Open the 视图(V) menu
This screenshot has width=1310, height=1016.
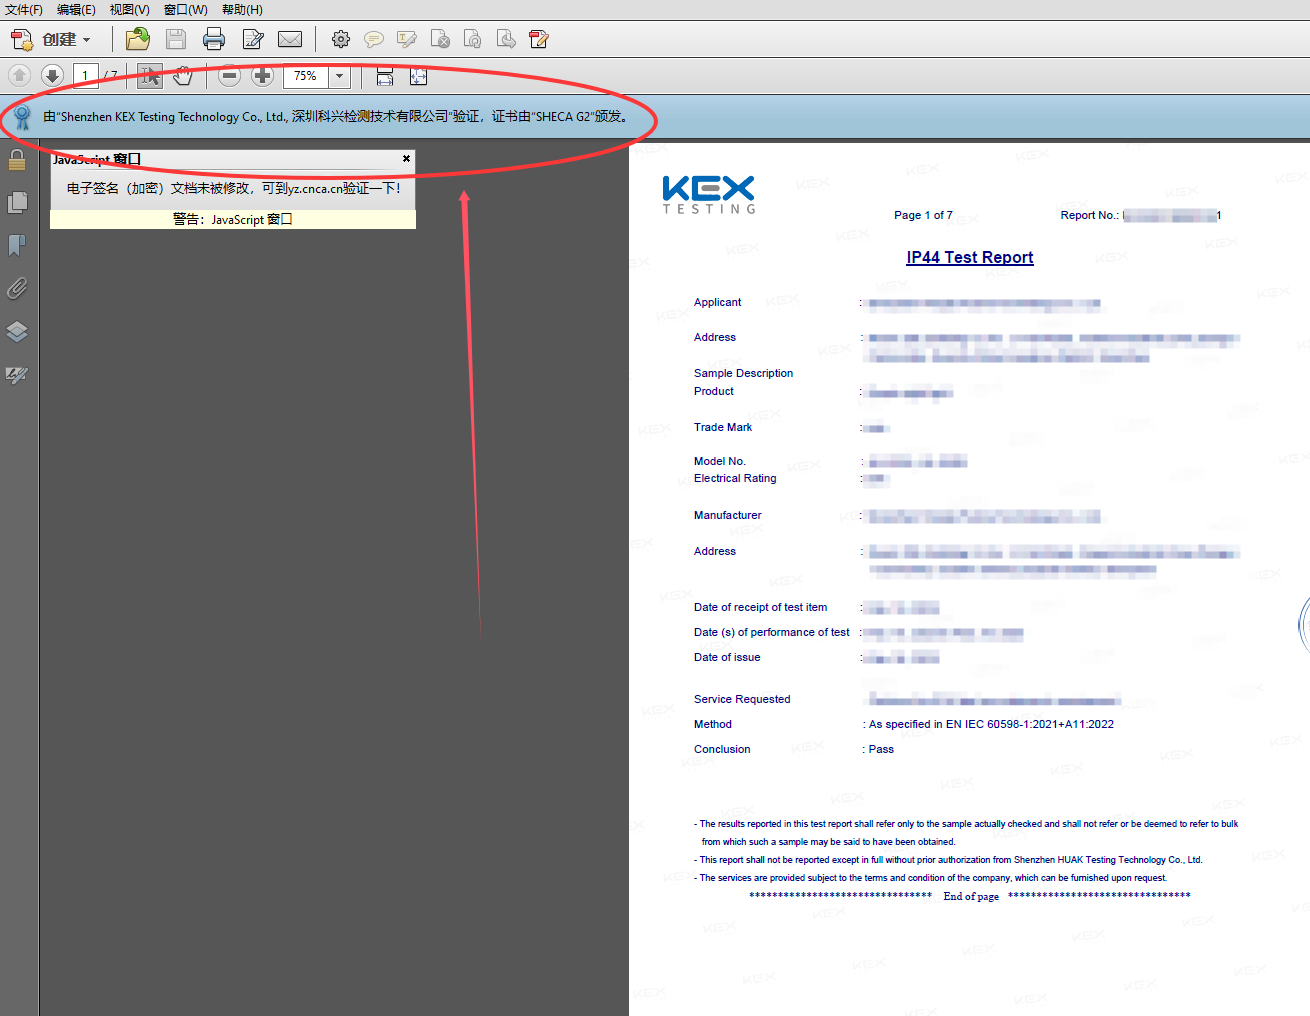click(129, 10)
